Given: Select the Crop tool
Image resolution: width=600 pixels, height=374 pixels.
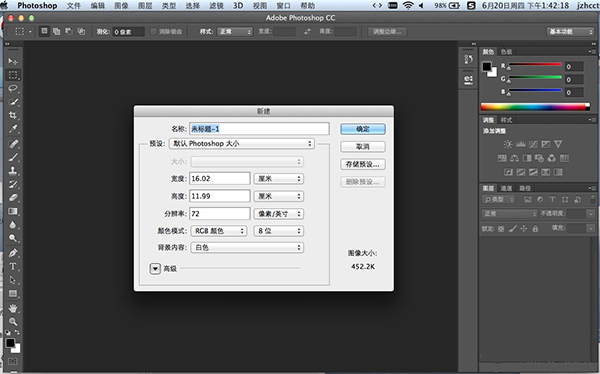Looking at the screenshot, I should 13,115.
